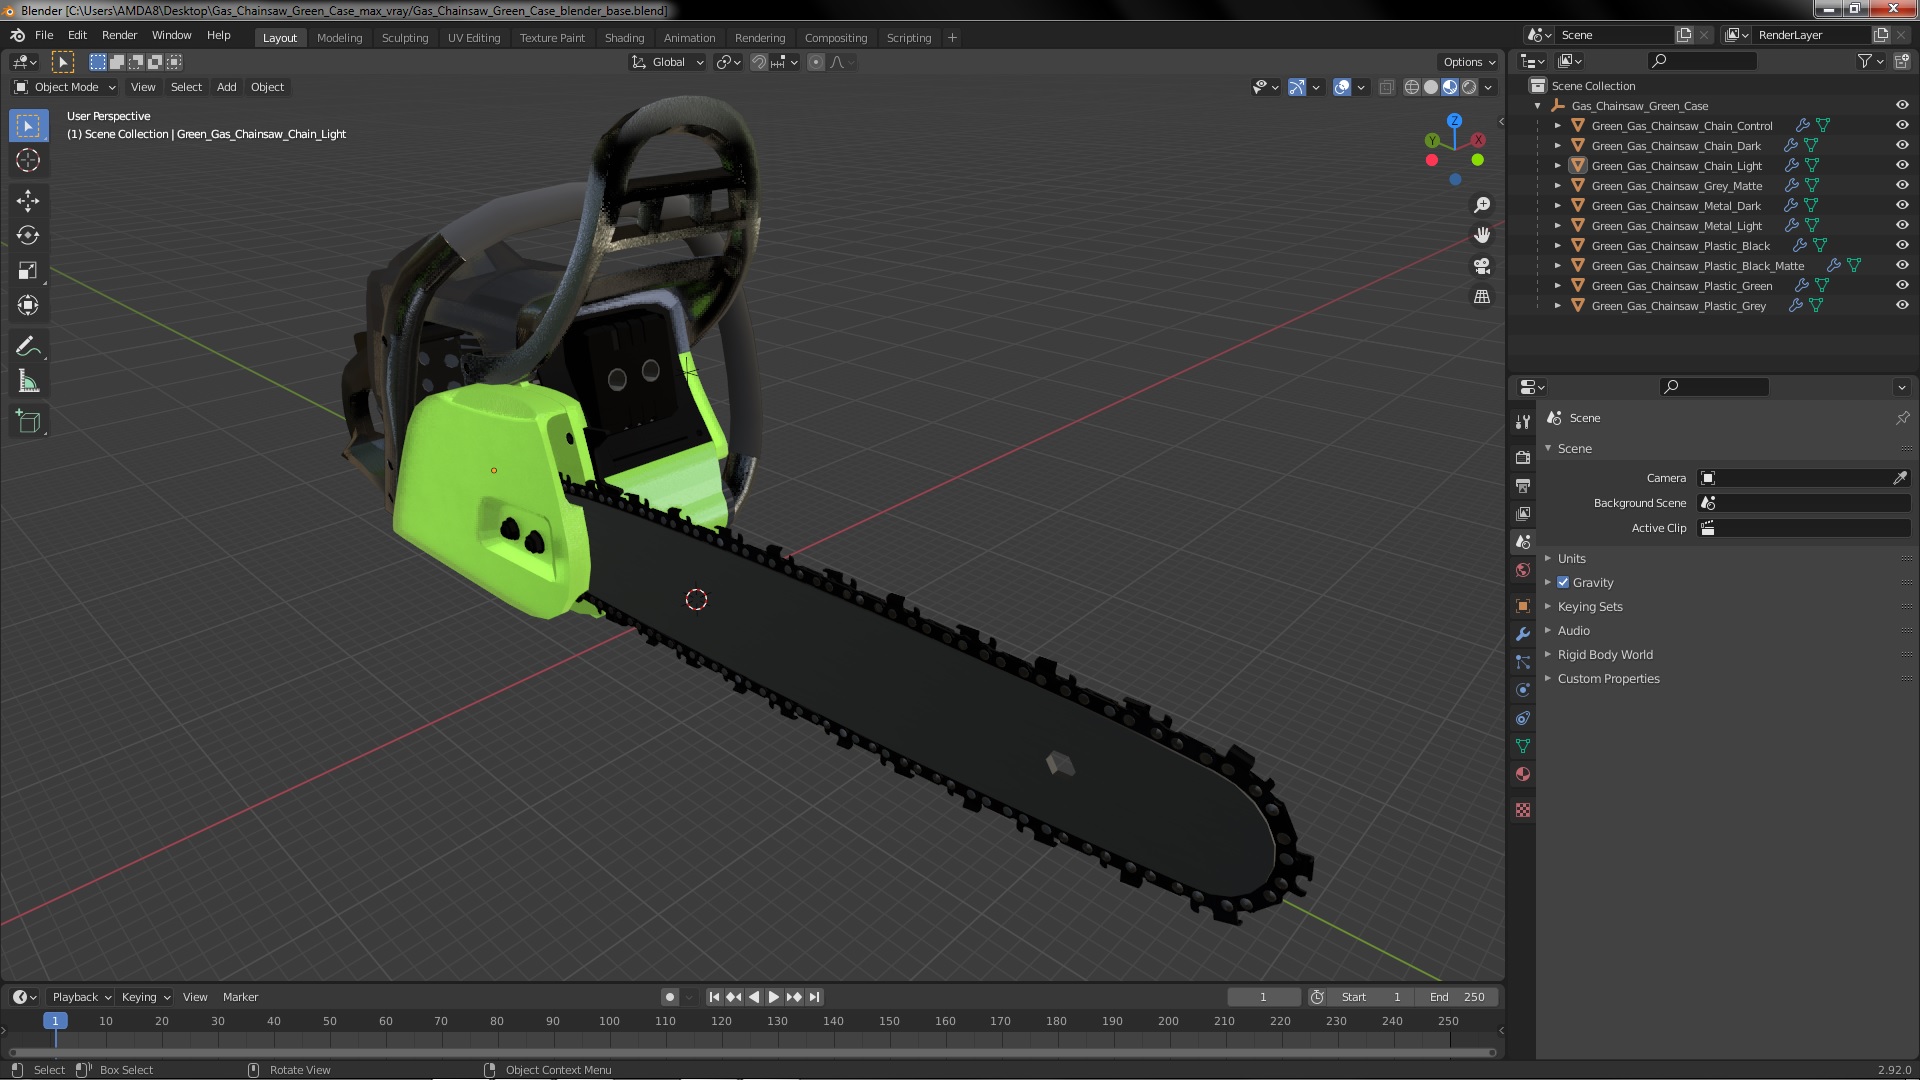This screenshot has width=1920, height=1080.
Task: Hide the Gas_Chainsaw_Green_Case collection
Action: pos(1902,105)
